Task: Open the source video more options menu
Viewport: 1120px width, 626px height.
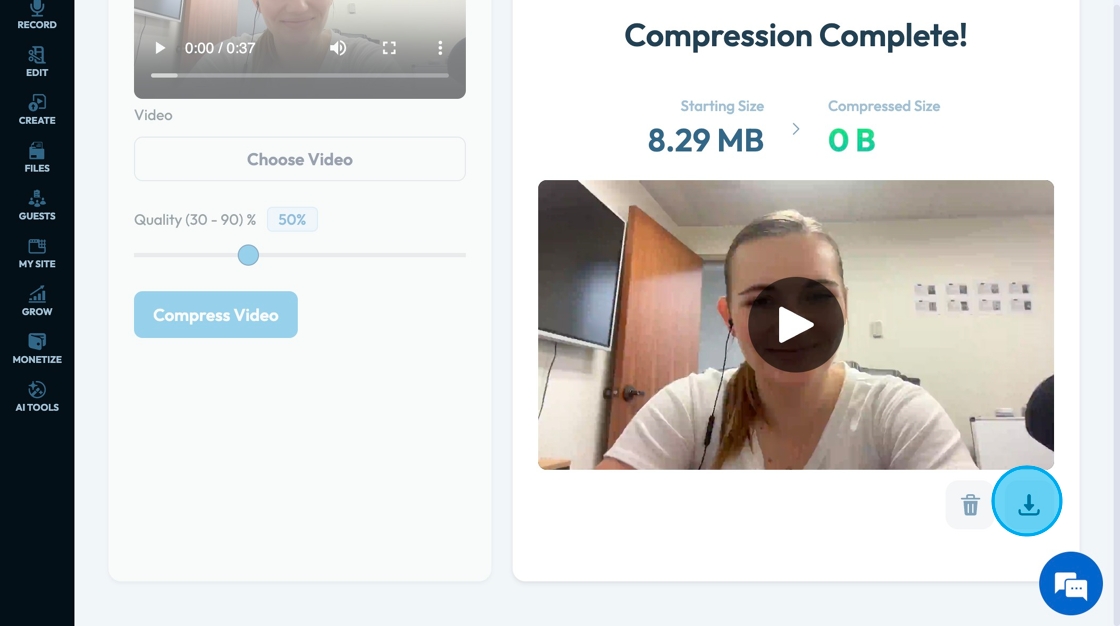Action: coord(440,48)
